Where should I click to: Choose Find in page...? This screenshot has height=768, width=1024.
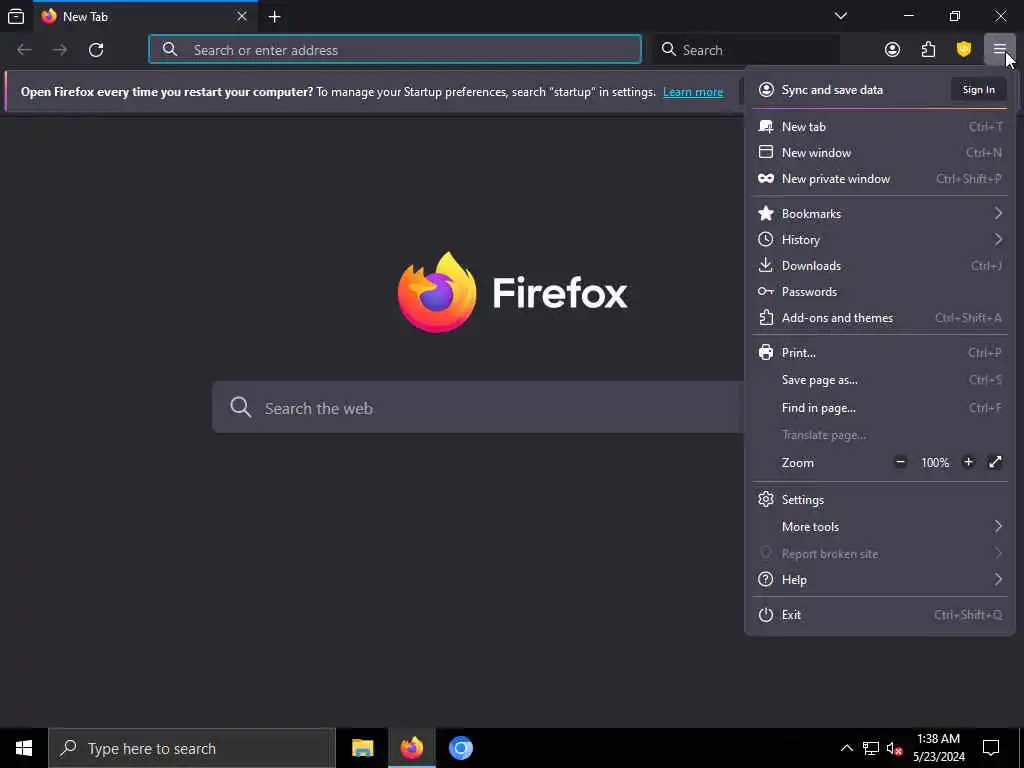pyautogui.click(x=880, y=408)
